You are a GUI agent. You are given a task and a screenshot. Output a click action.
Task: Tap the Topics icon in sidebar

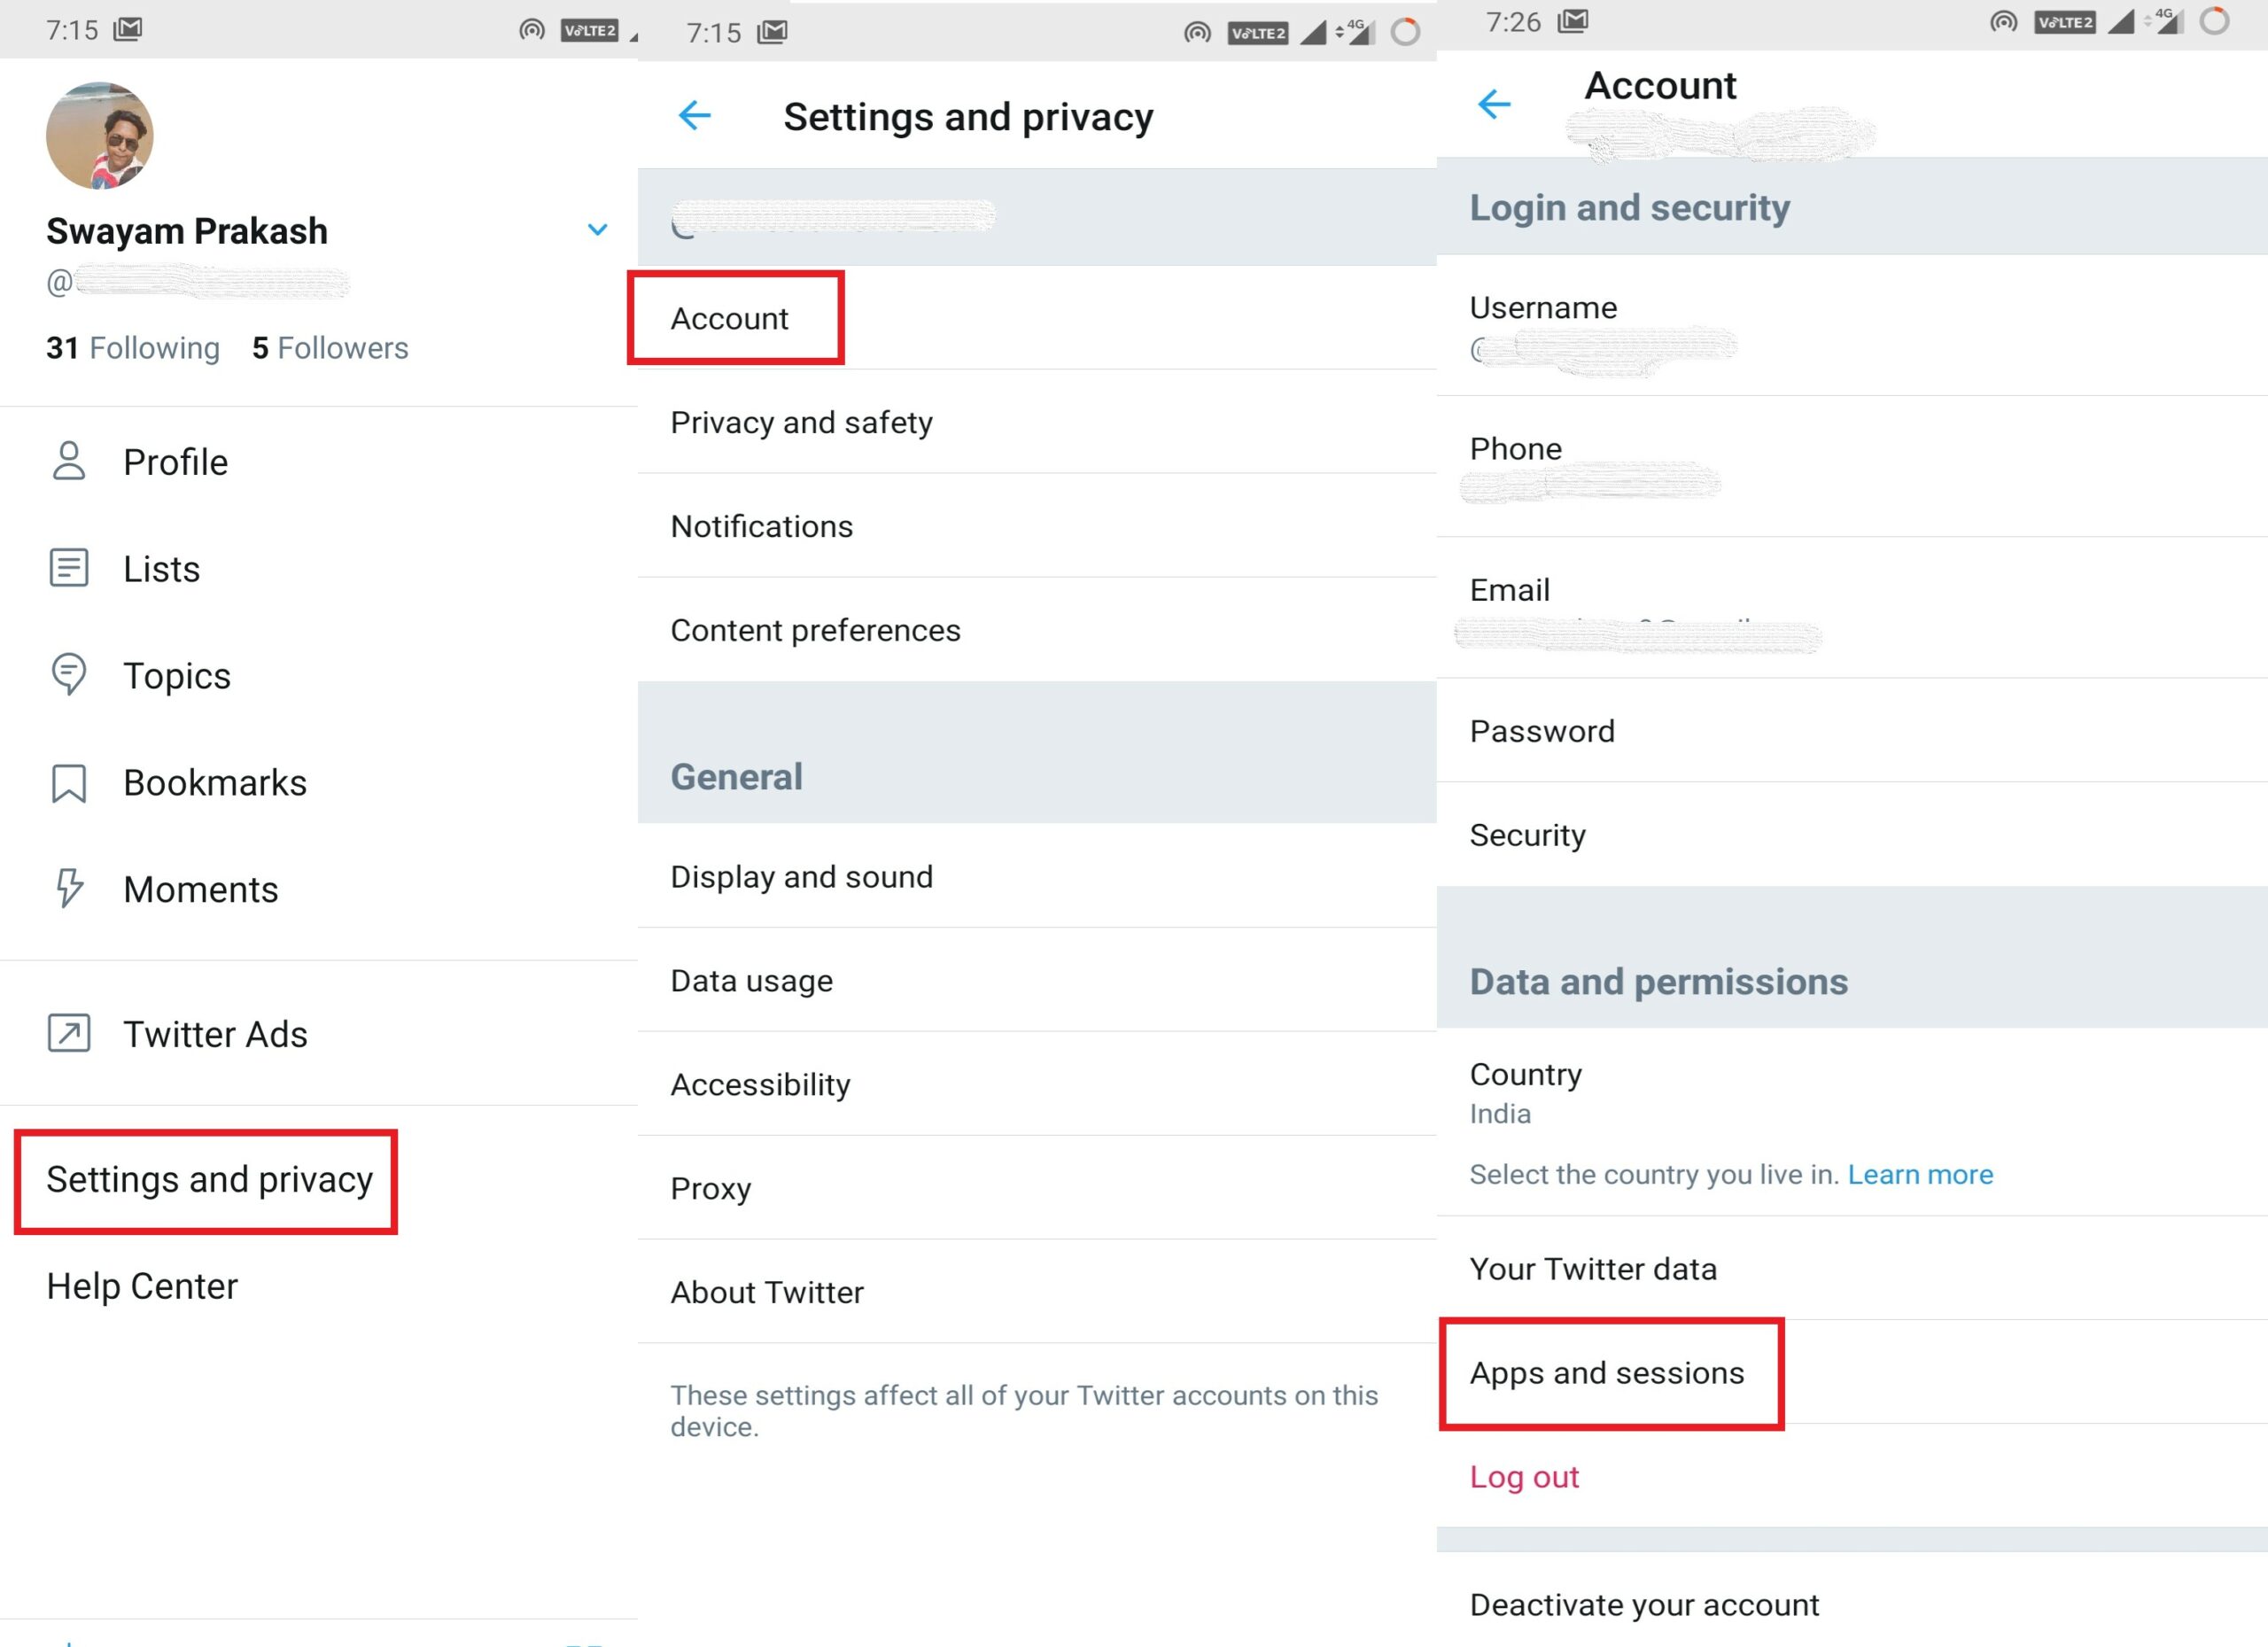pos(67,676)
